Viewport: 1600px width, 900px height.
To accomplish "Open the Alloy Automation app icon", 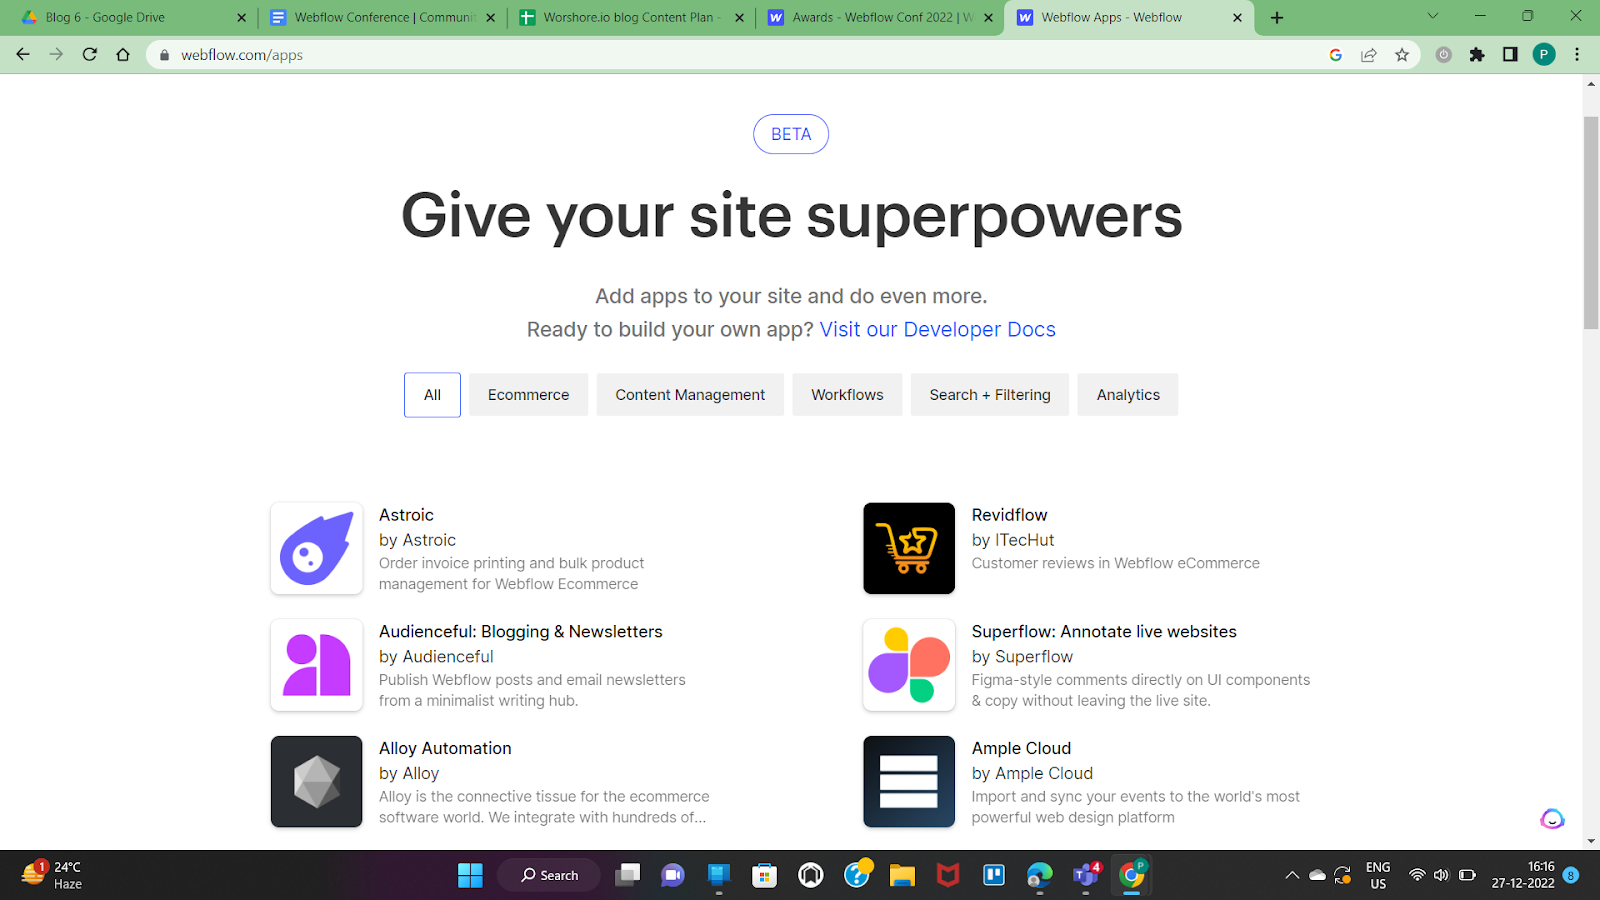I will coord(316,782).
